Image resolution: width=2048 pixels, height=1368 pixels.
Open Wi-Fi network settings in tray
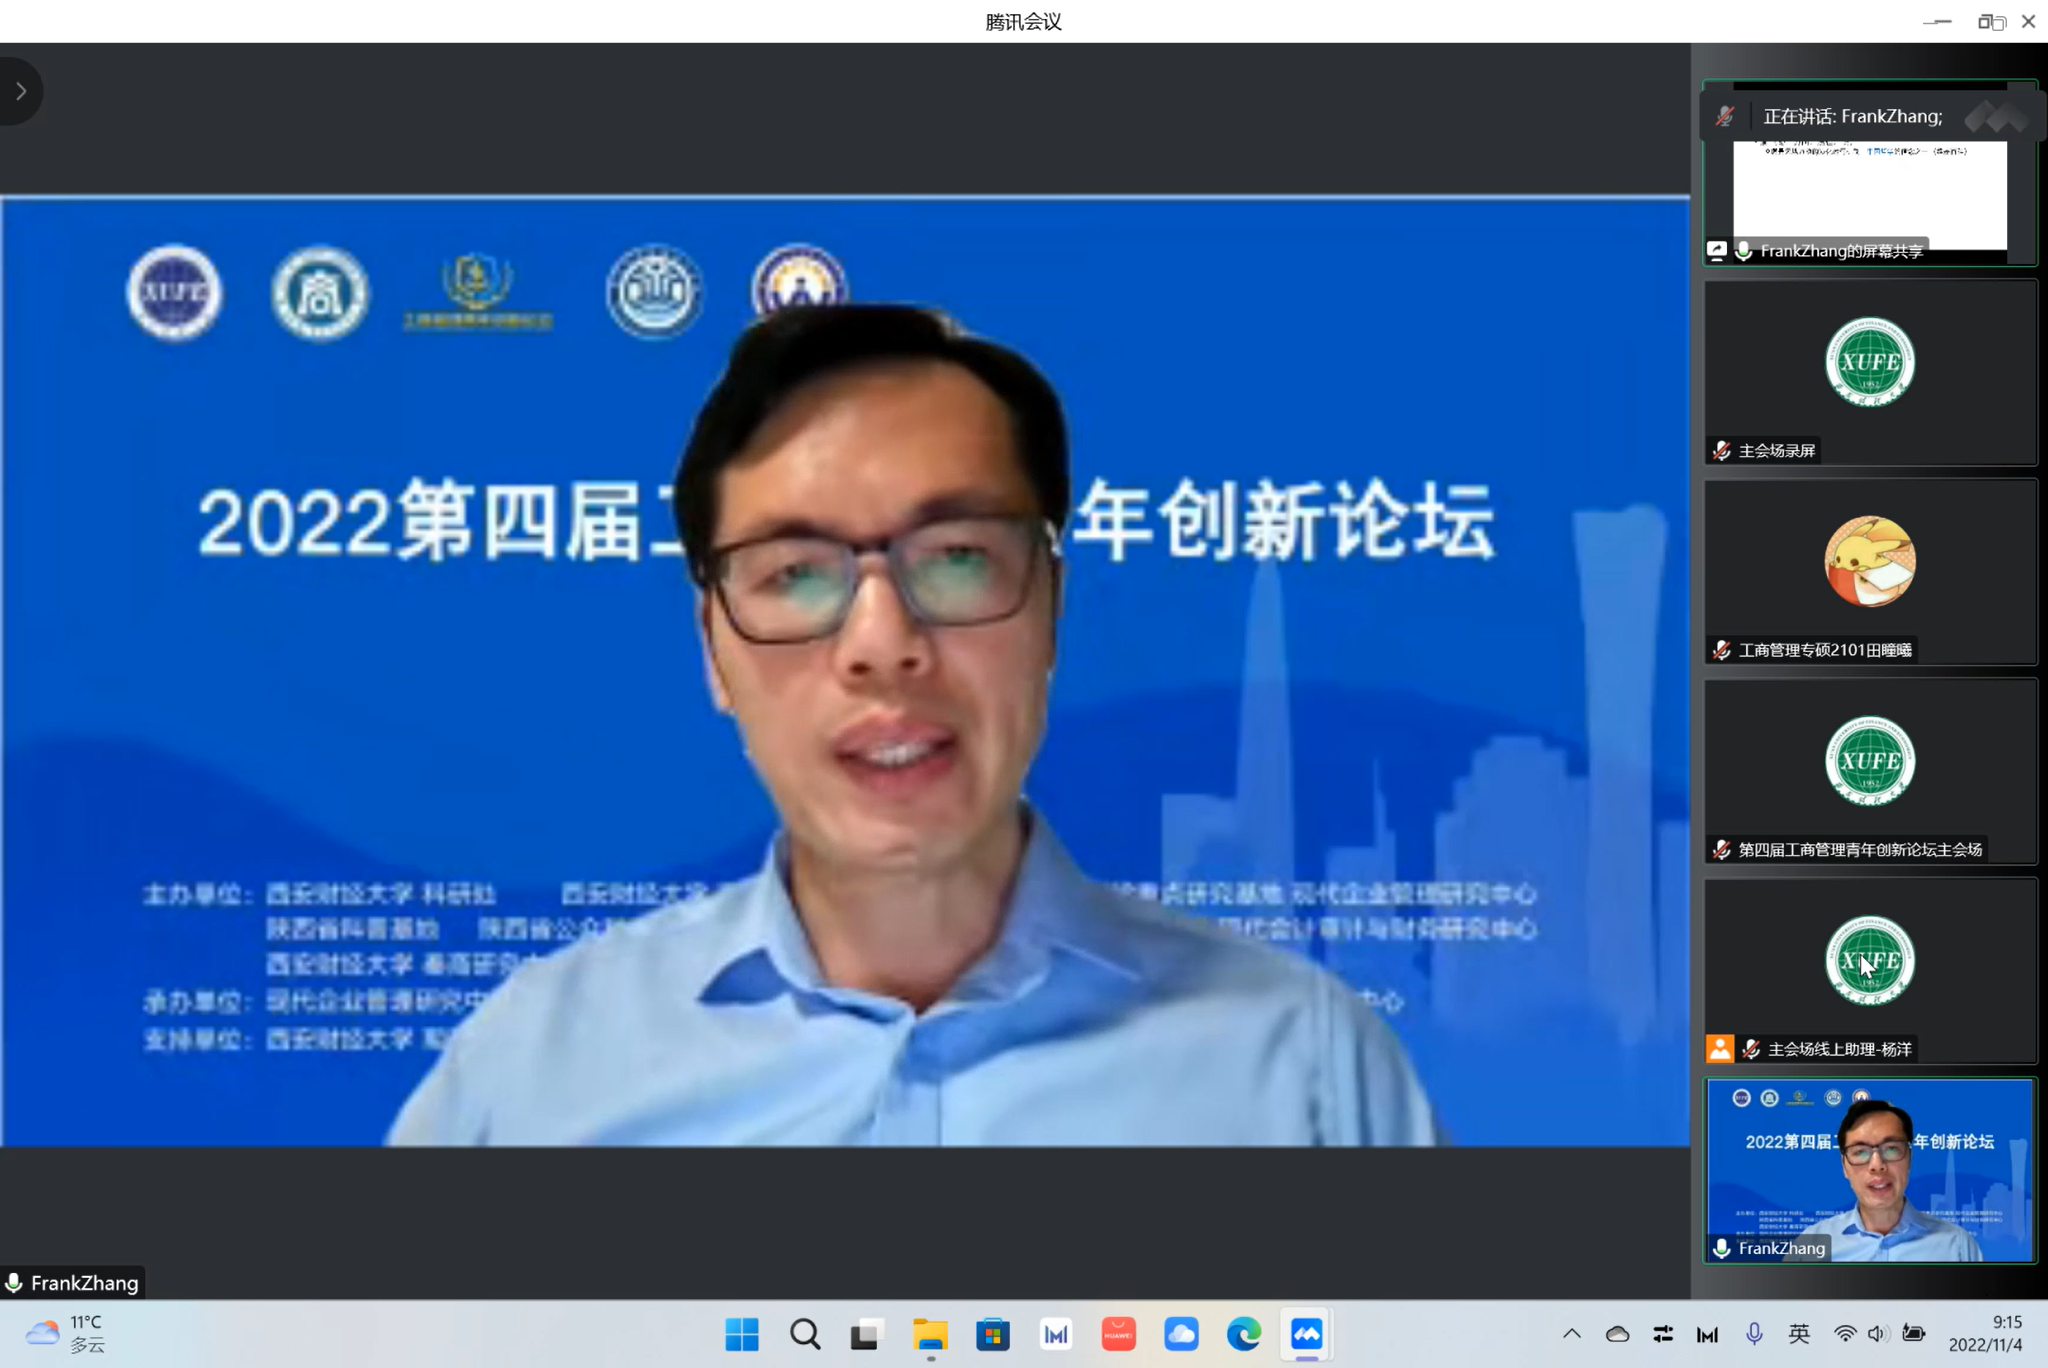point(1845,1334)
